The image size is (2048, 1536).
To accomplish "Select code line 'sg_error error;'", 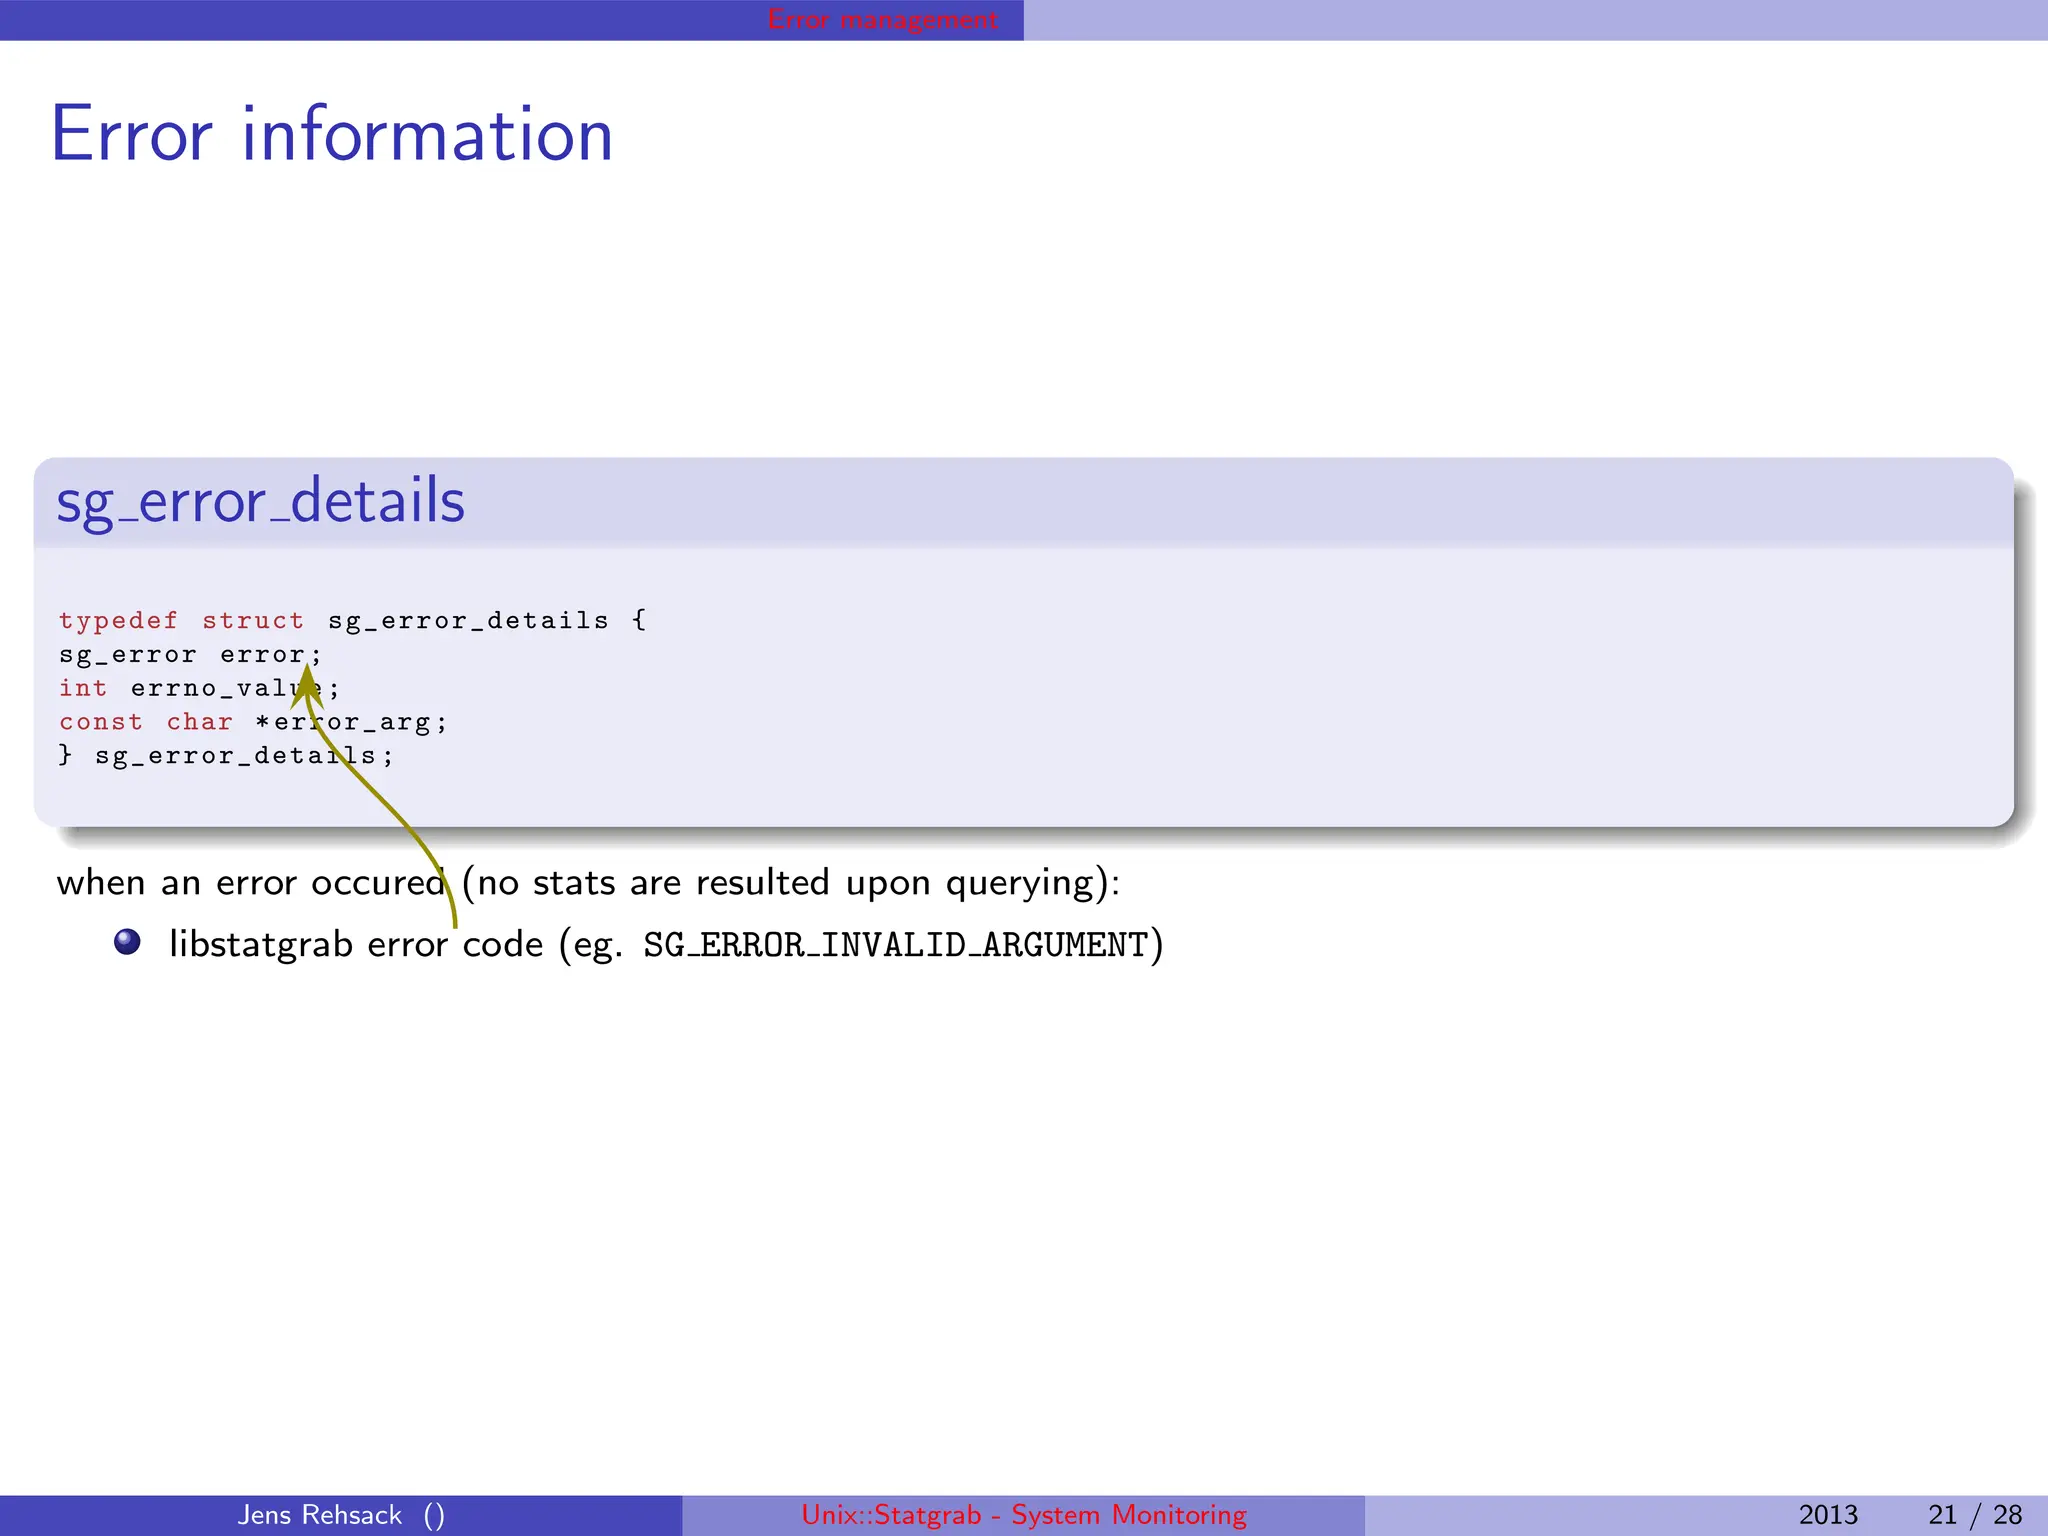I will pos(190,655).
